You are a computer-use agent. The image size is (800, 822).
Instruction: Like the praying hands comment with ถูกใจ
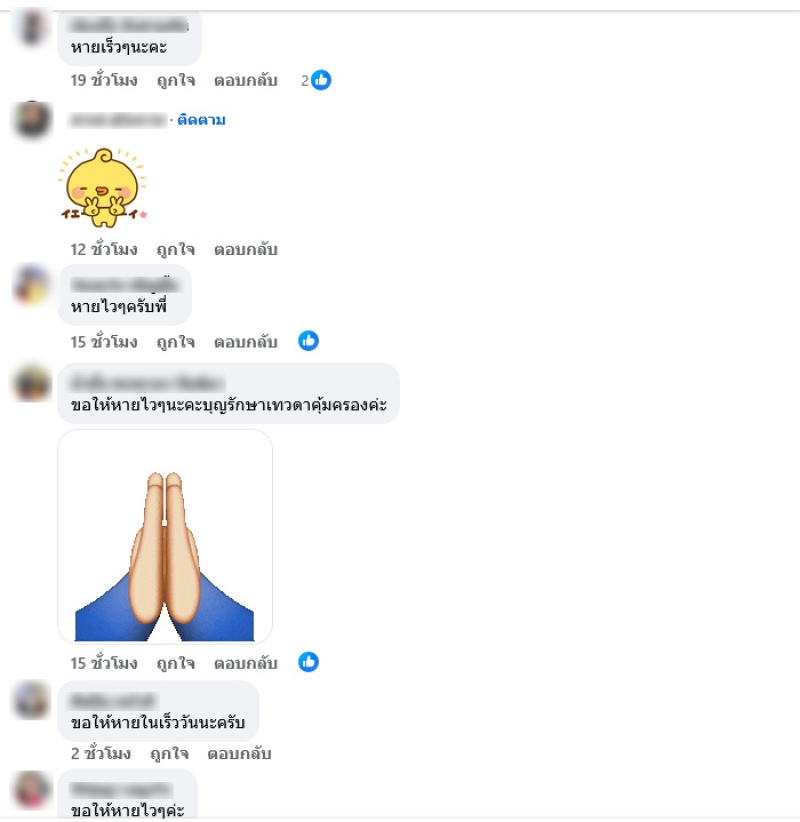click(x=176, y=664)
